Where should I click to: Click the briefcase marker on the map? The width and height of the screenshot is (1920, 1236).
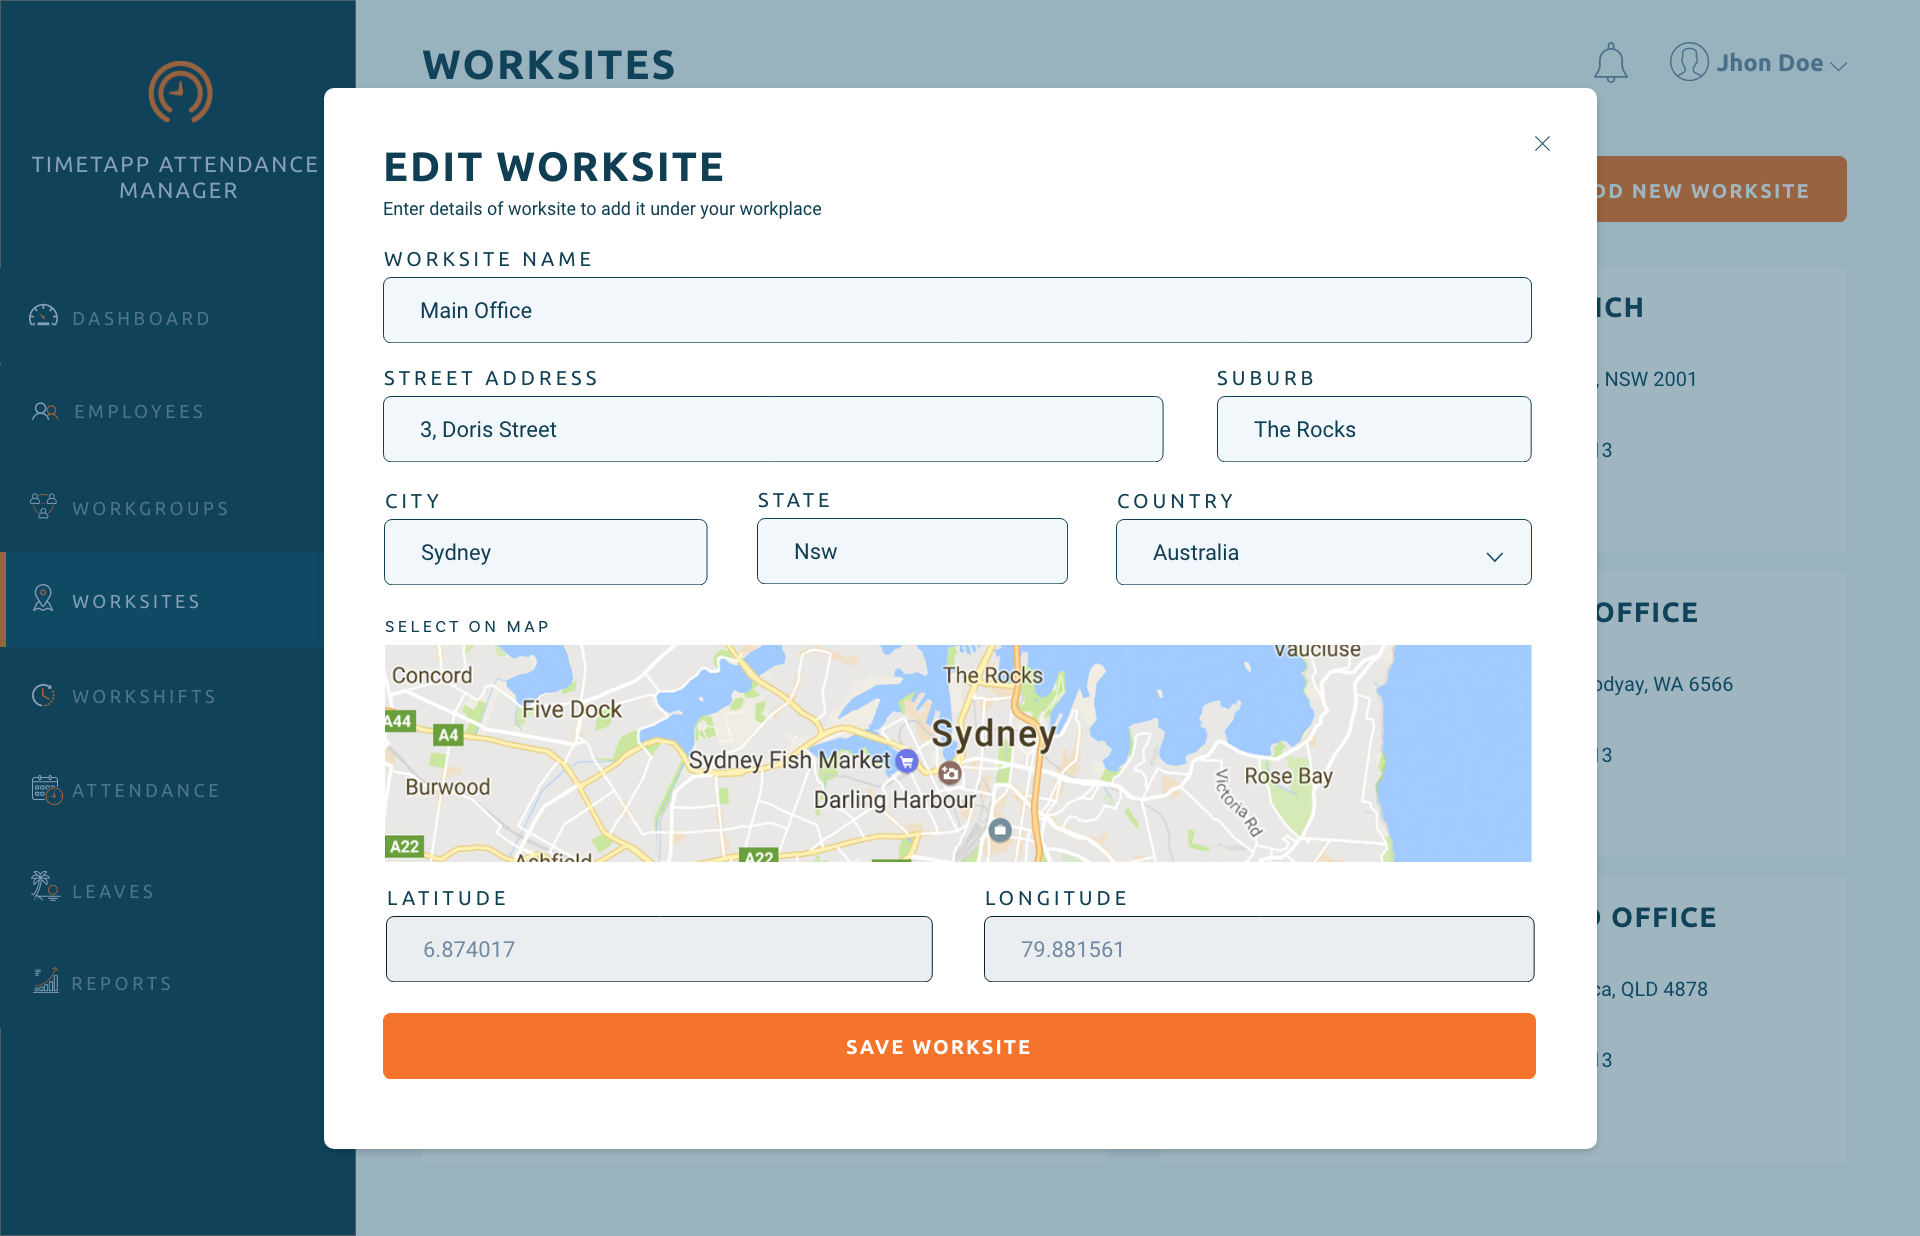[1000, 829]
